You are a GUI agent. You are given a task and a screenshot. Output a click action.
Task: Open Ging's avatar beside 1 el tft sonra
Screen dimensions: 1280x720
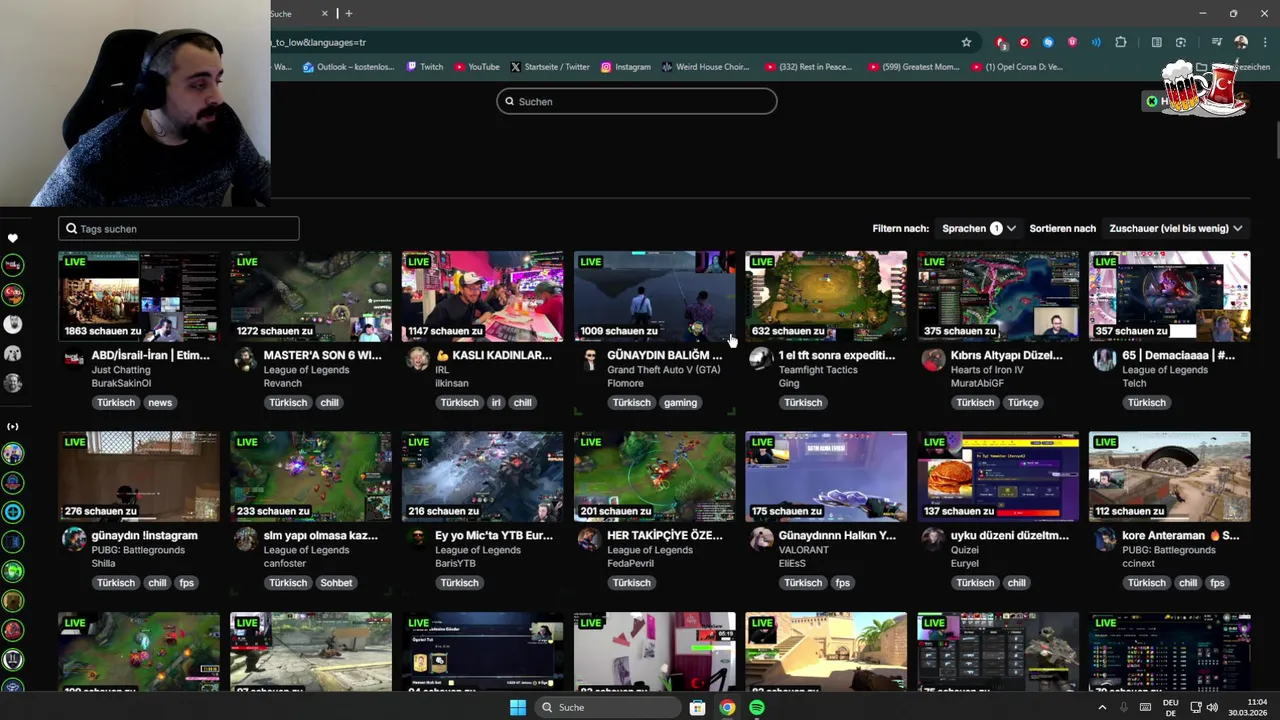click(x=761, y=359)
